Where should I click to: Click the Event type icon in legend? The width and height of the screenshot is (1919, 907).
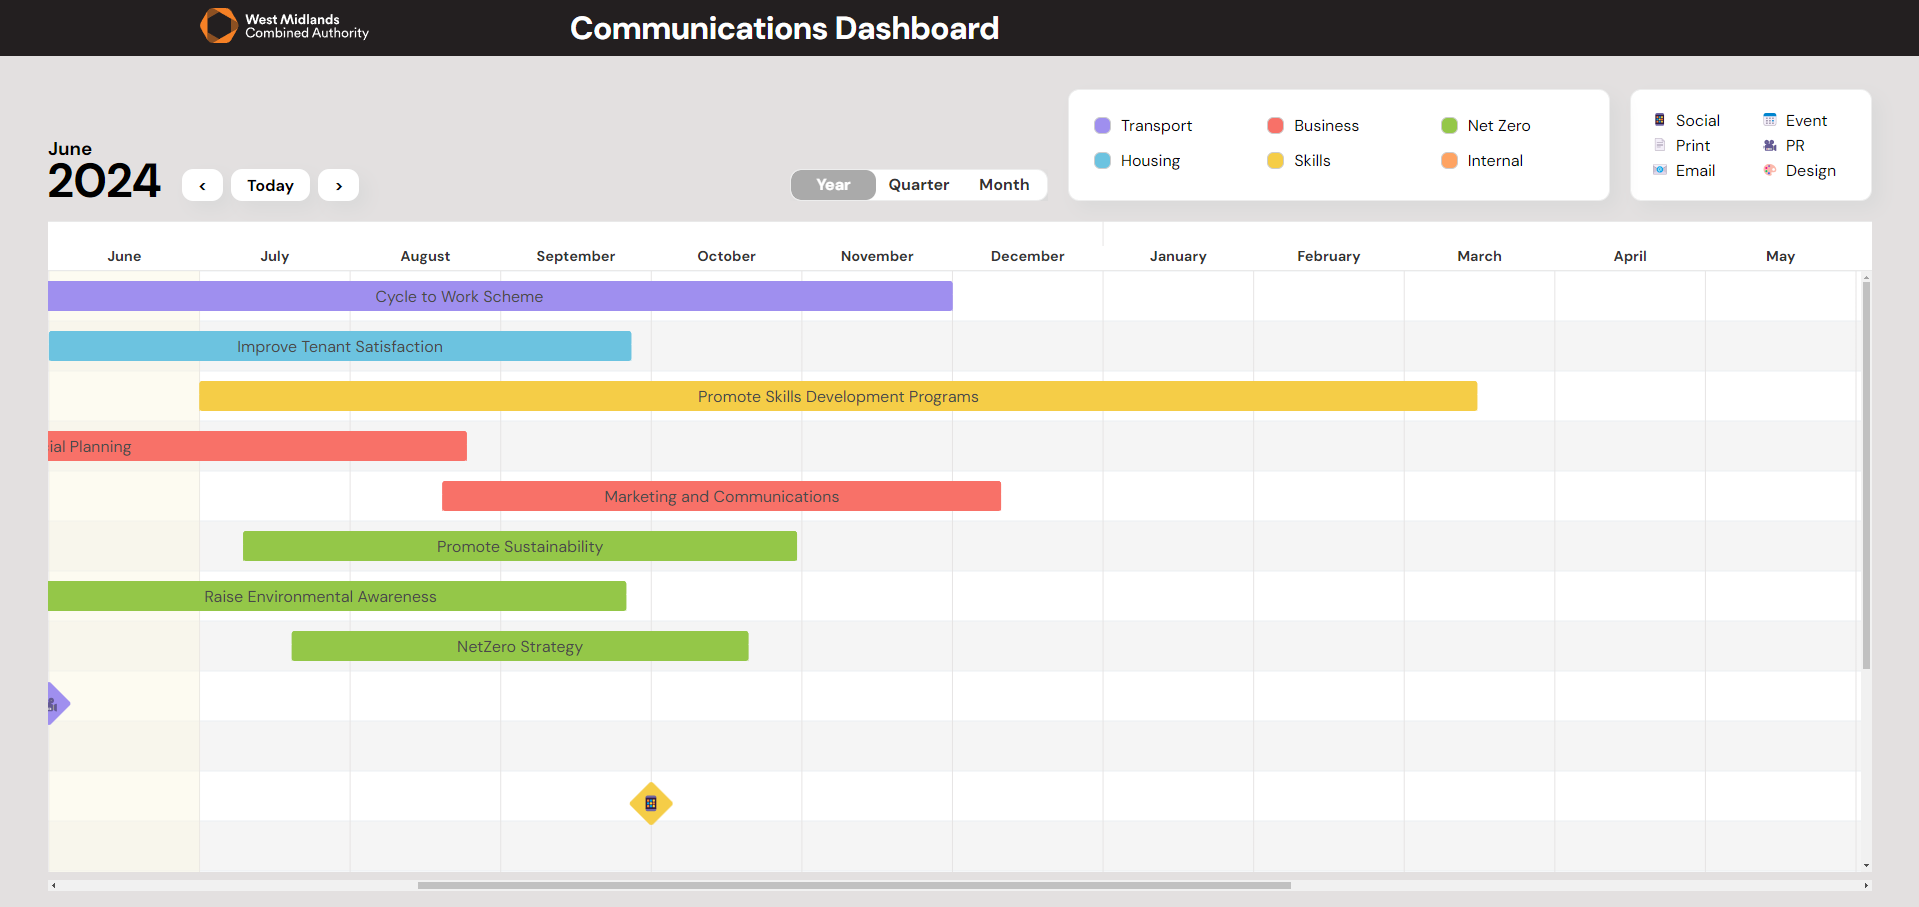coord(1770,120)
